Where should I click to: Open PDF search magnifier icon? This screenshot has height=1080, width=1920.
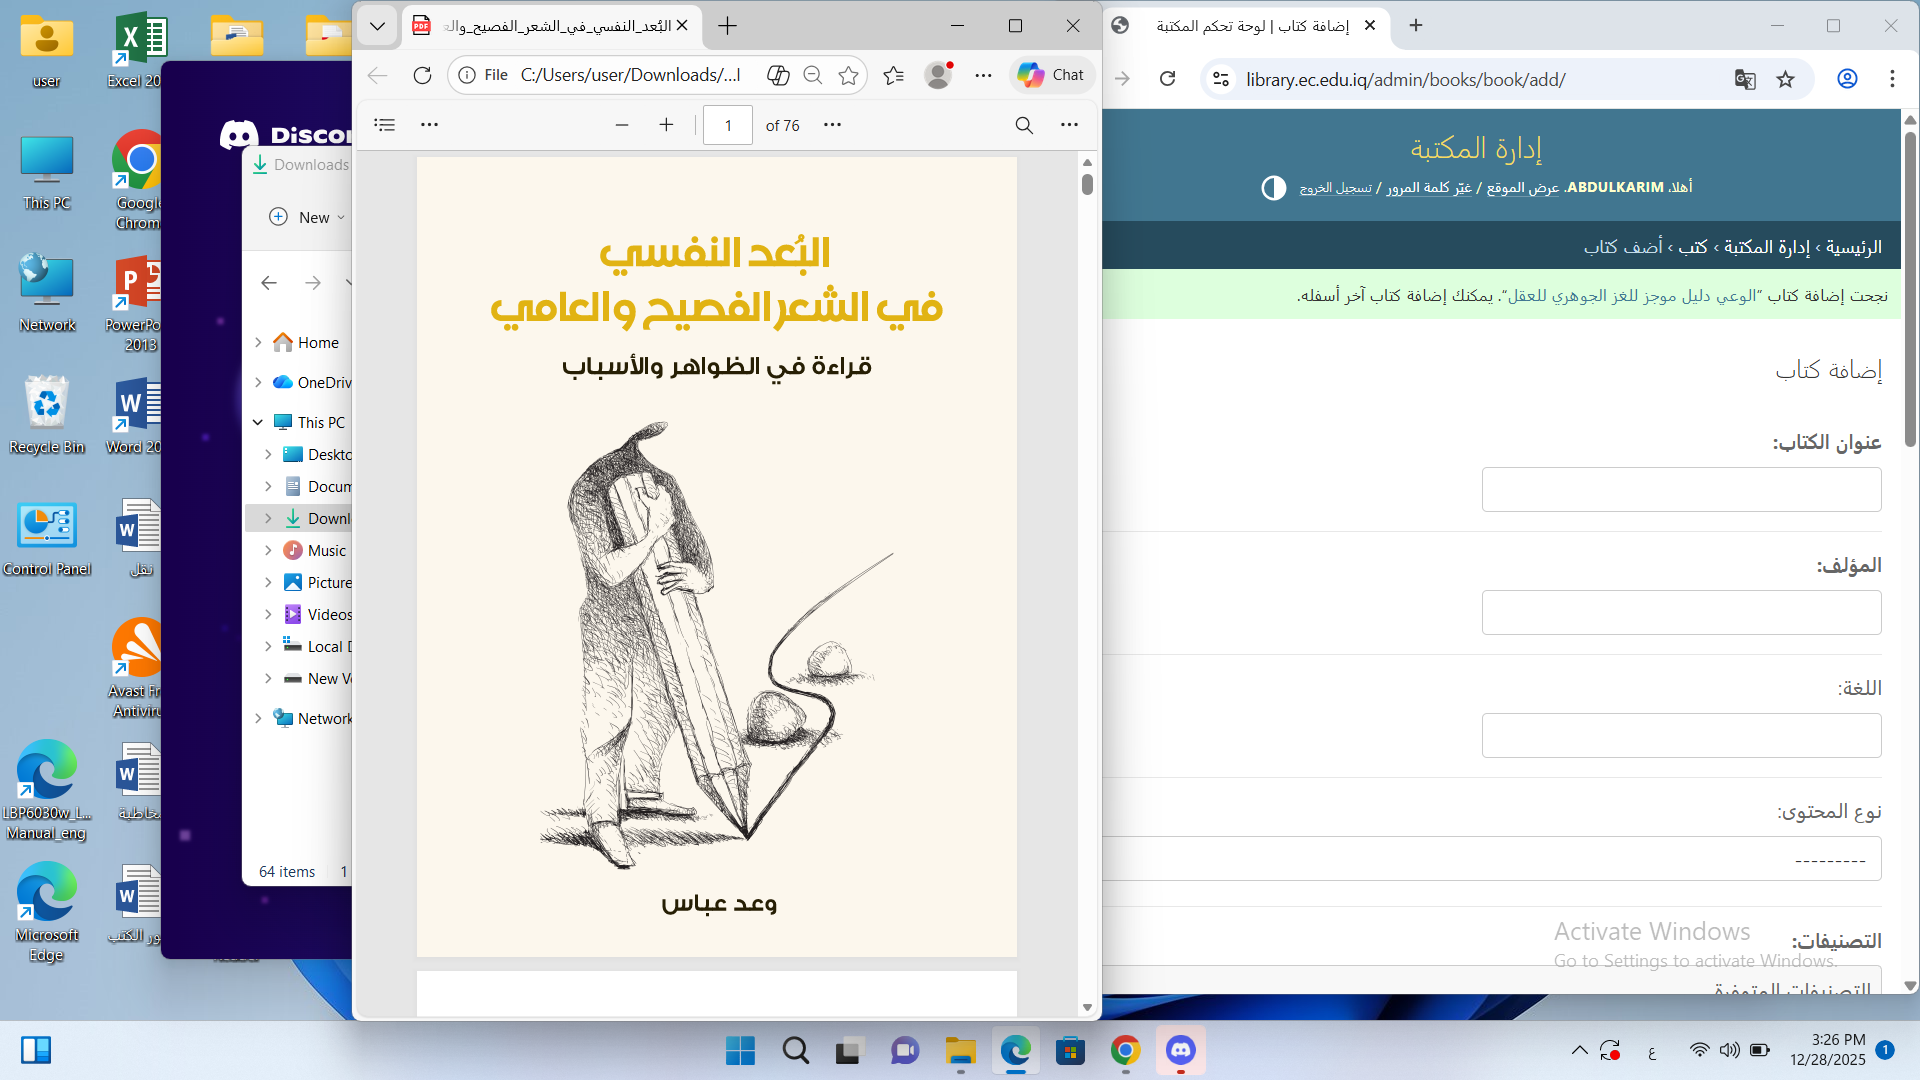coord(1024,125)
